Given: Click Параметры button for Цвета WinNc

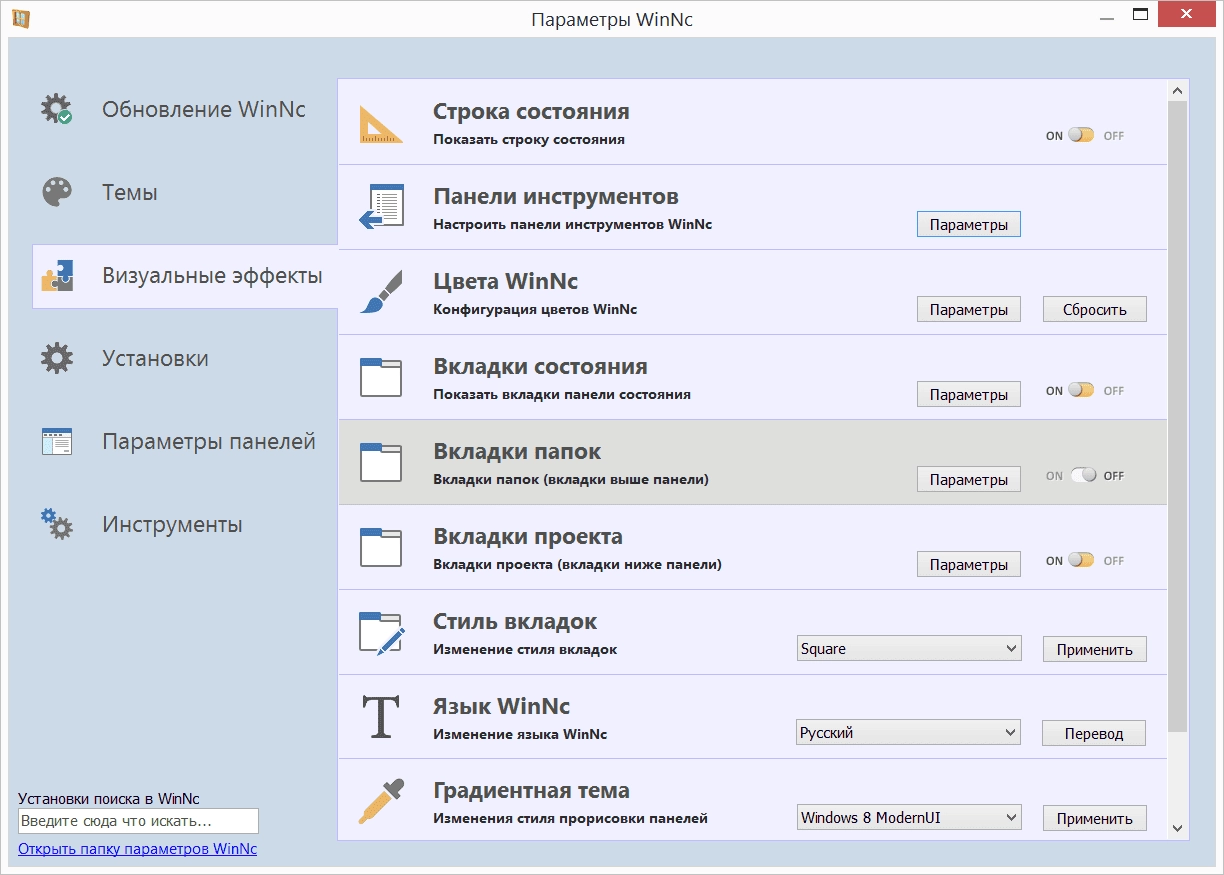Looking at the screenshot, I should [969, 309].
